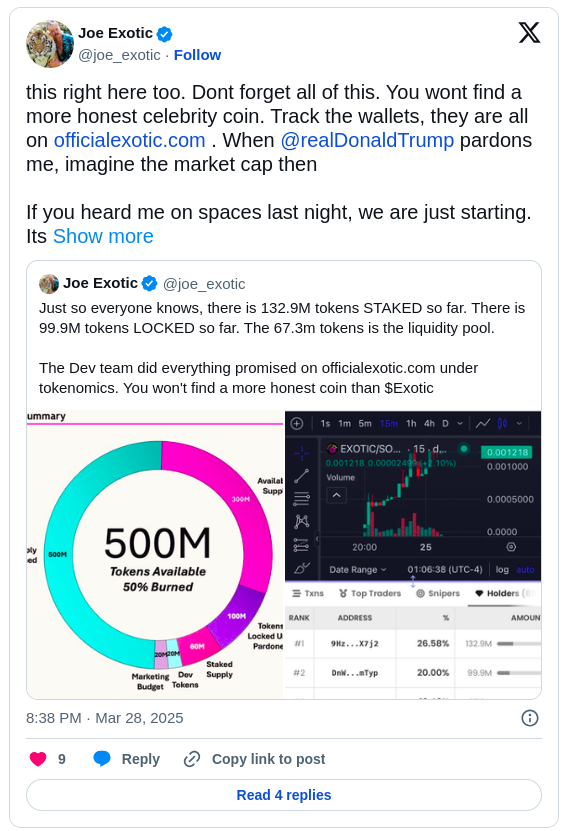Select the trend line drawing tool
The image size is (575, 831).
[x=302, y=476]
